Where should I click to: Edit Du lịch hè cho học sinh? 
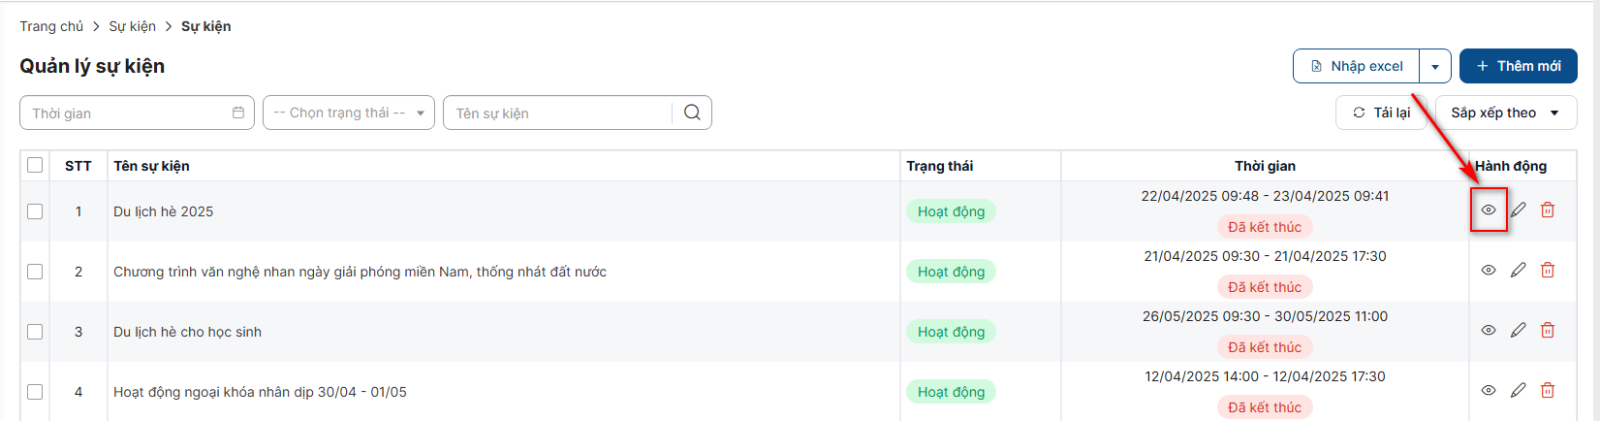(1518, 330)
